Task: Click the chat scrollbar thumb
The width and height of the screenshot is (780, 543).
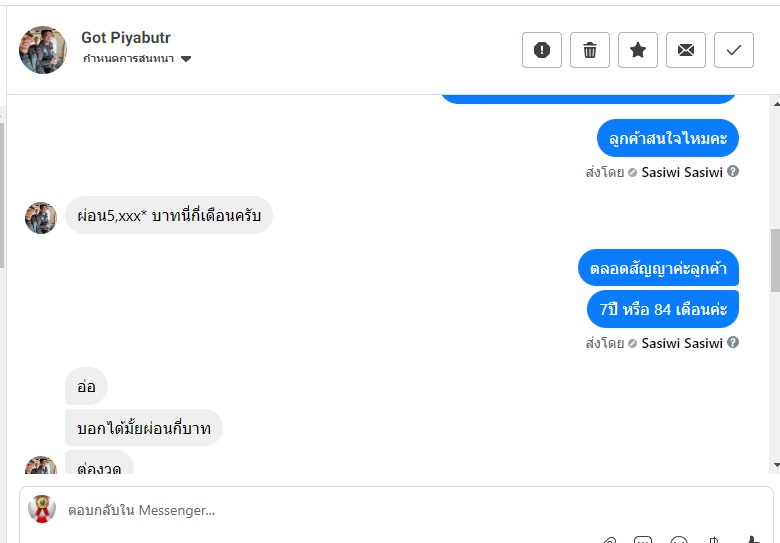Action: point(774,258)
